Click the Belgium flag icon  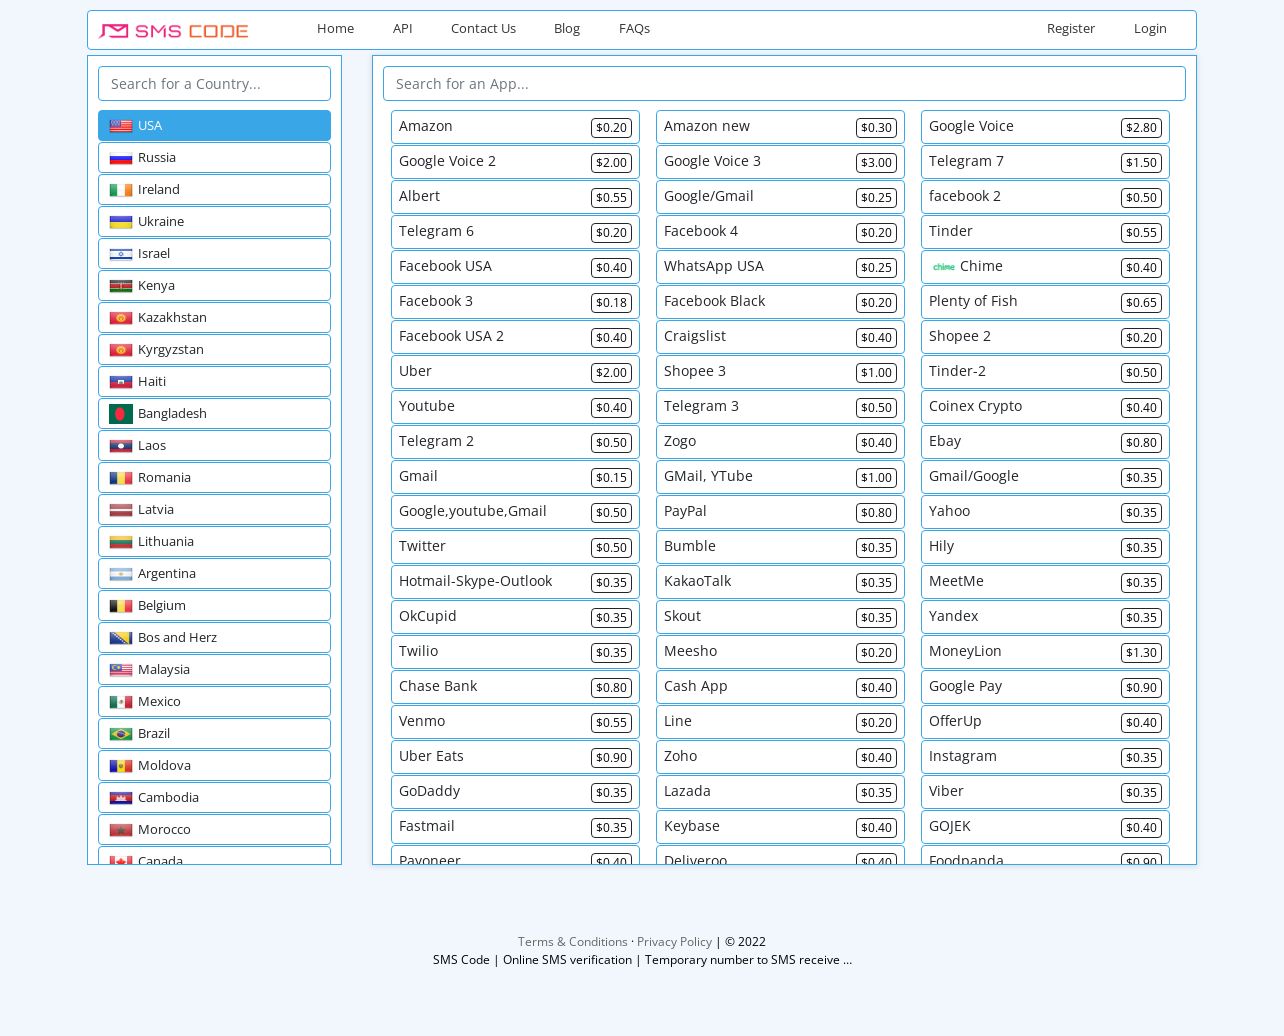pos(121,606)
